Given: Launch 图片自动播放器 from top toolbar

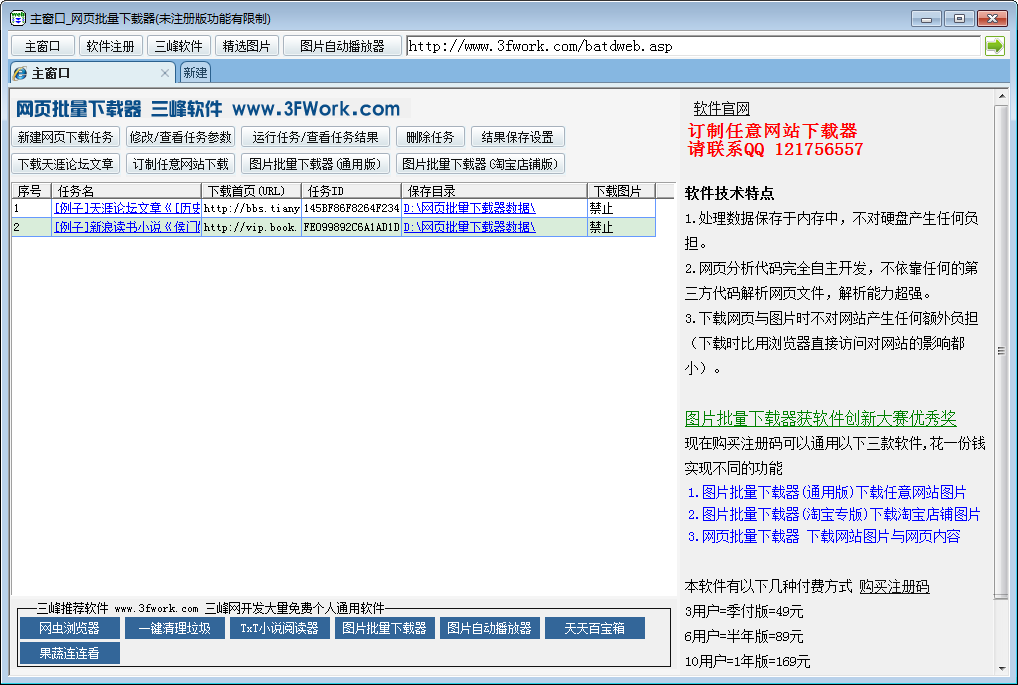Looking at the screenshot, I should tap(342, 46).
